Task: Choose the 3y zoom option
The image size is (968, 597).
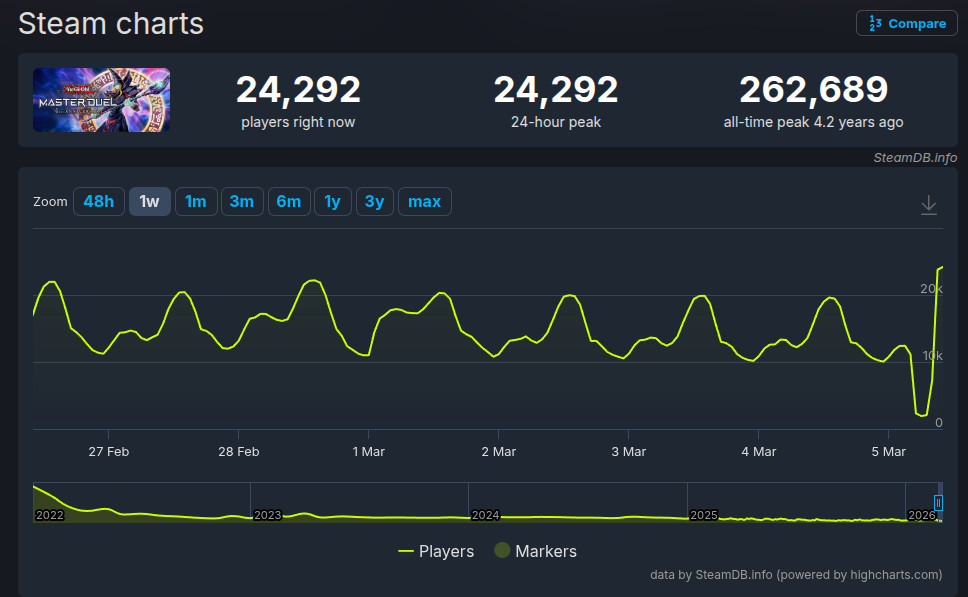Action: (375, 202)
